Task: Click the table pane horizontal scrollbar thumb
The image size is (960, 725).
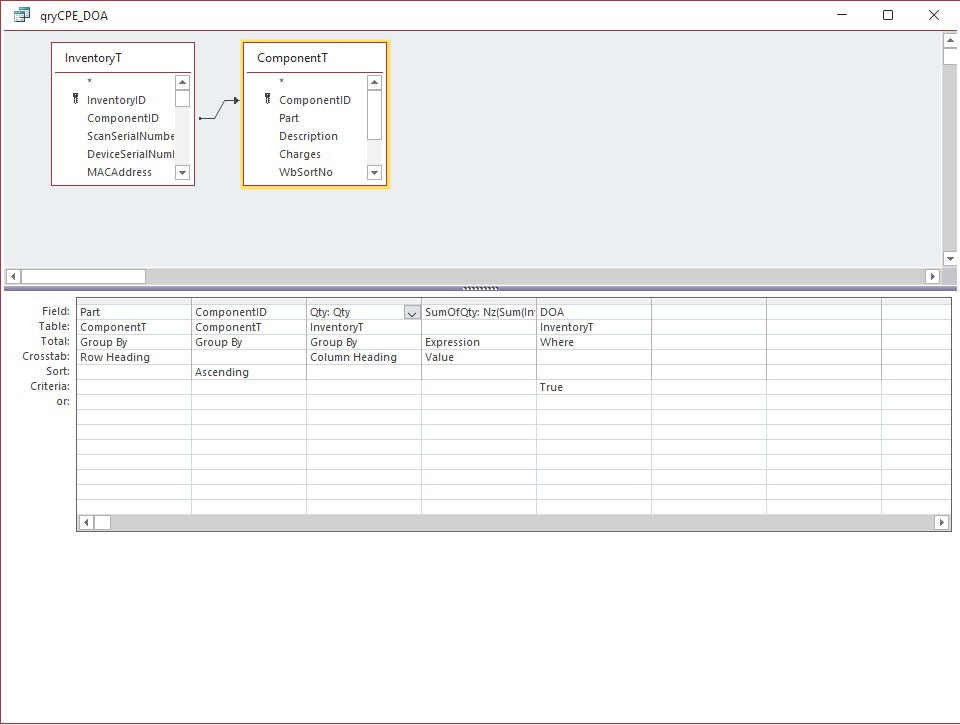Action: [x=83, y=277]
